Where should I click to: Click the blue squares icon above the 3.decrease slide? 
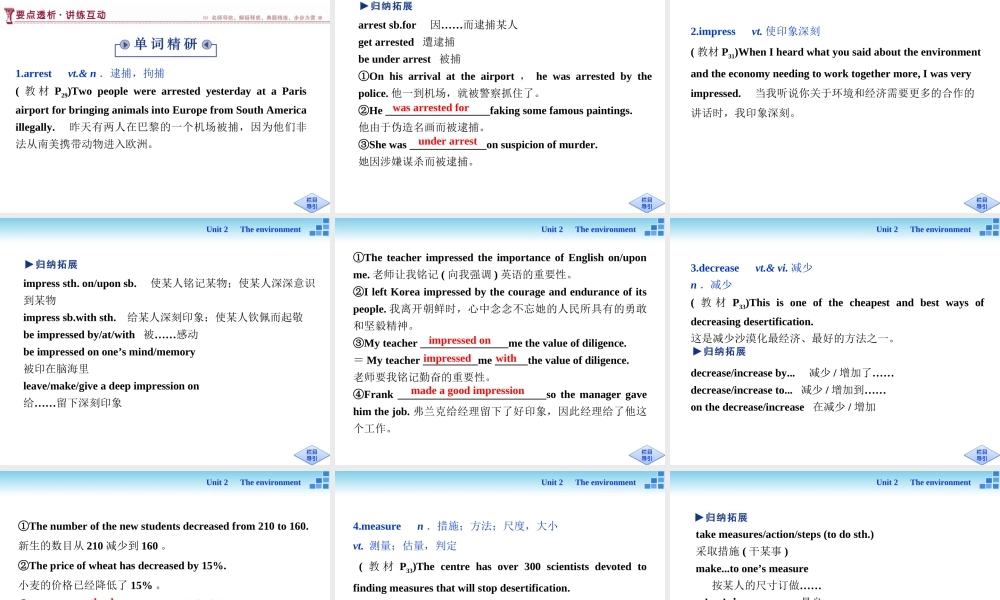[989, 228]
